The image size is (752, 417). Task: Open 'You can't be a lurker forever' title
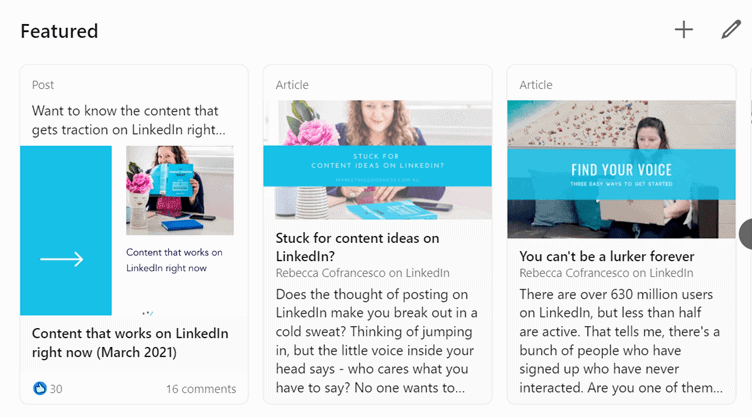607,256
